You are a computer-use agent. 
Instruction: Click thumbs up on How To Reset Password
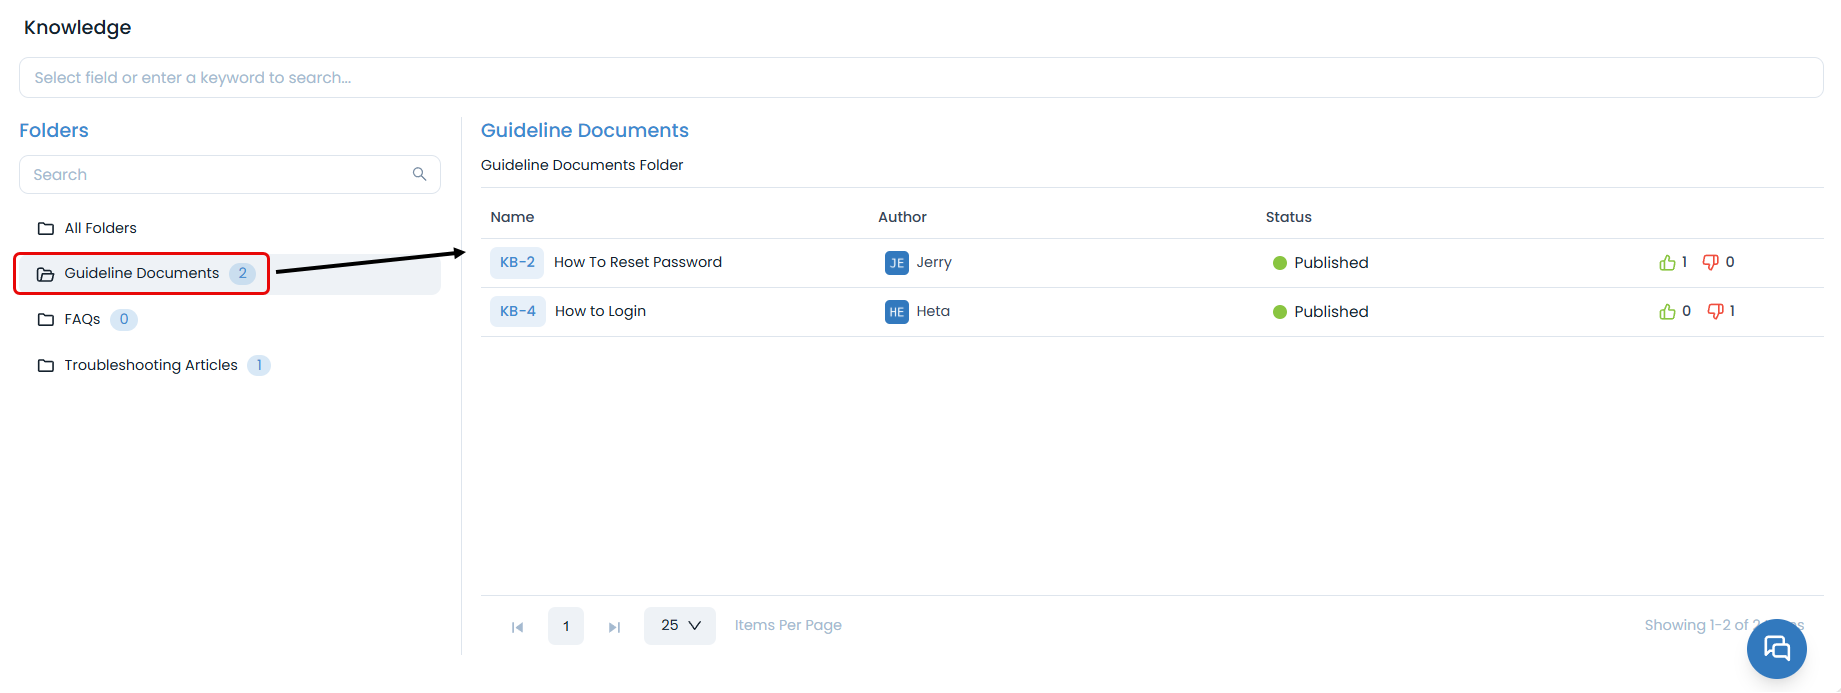(x=1667, y=263)
